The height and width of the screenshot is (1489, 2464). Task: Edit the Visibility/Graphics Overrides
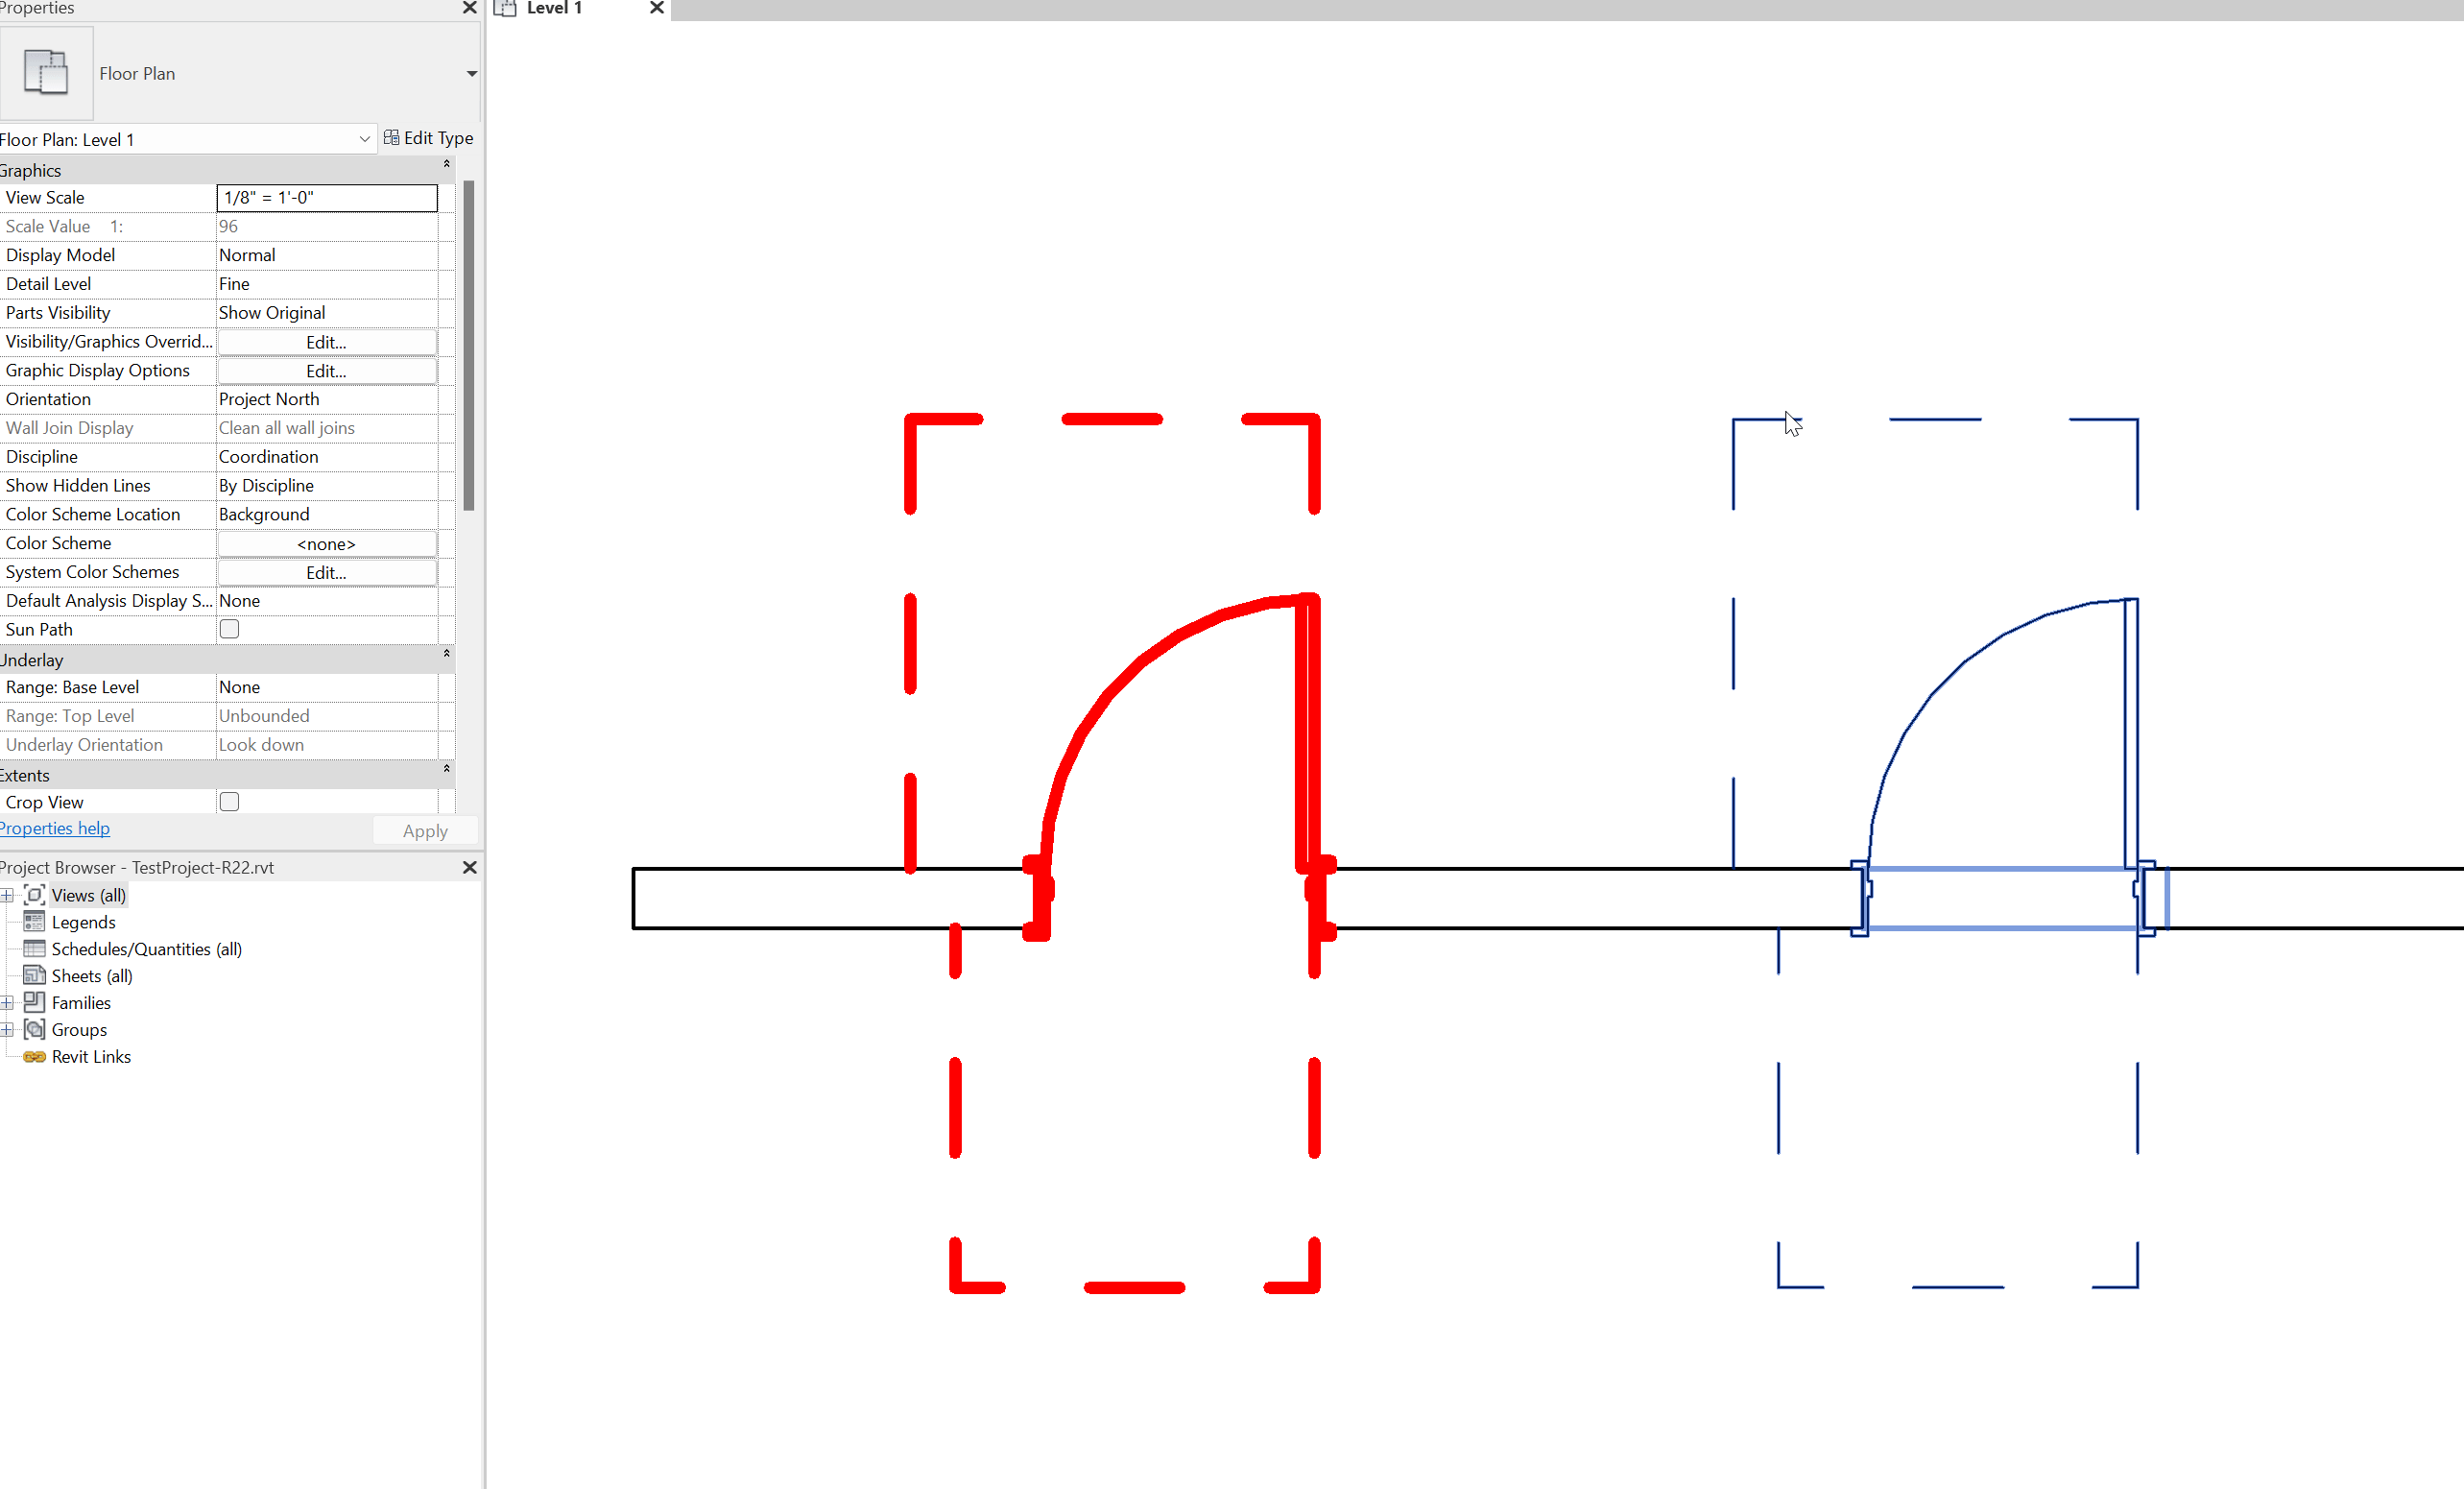(x=326, y=341)
